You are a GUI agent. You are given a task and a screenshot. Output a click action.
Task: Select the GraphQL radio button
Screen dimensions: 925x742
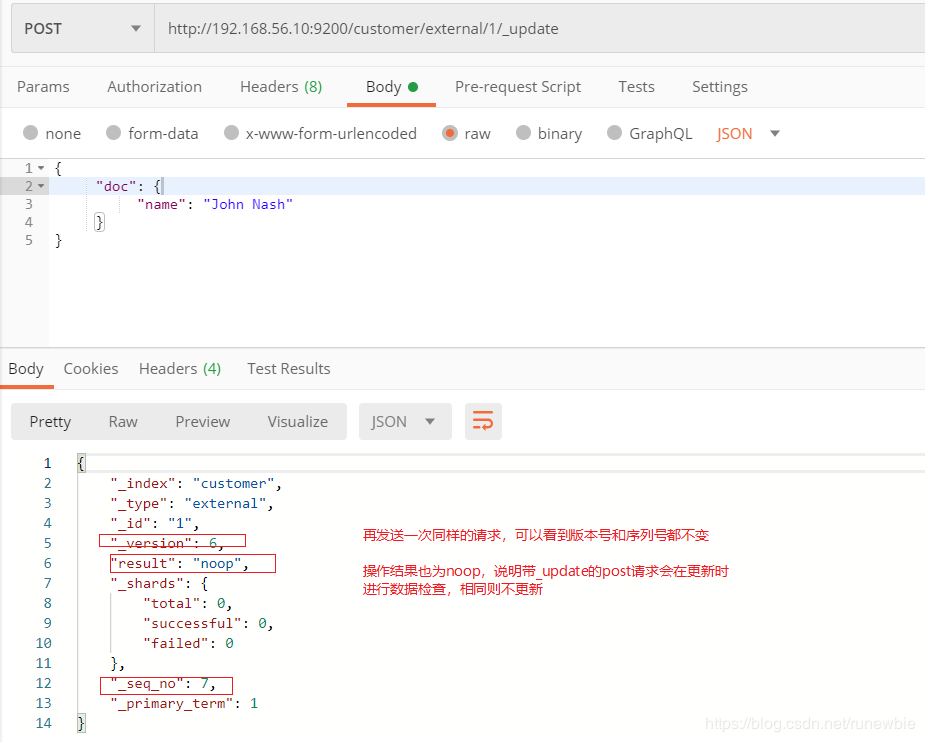(614, 133)
